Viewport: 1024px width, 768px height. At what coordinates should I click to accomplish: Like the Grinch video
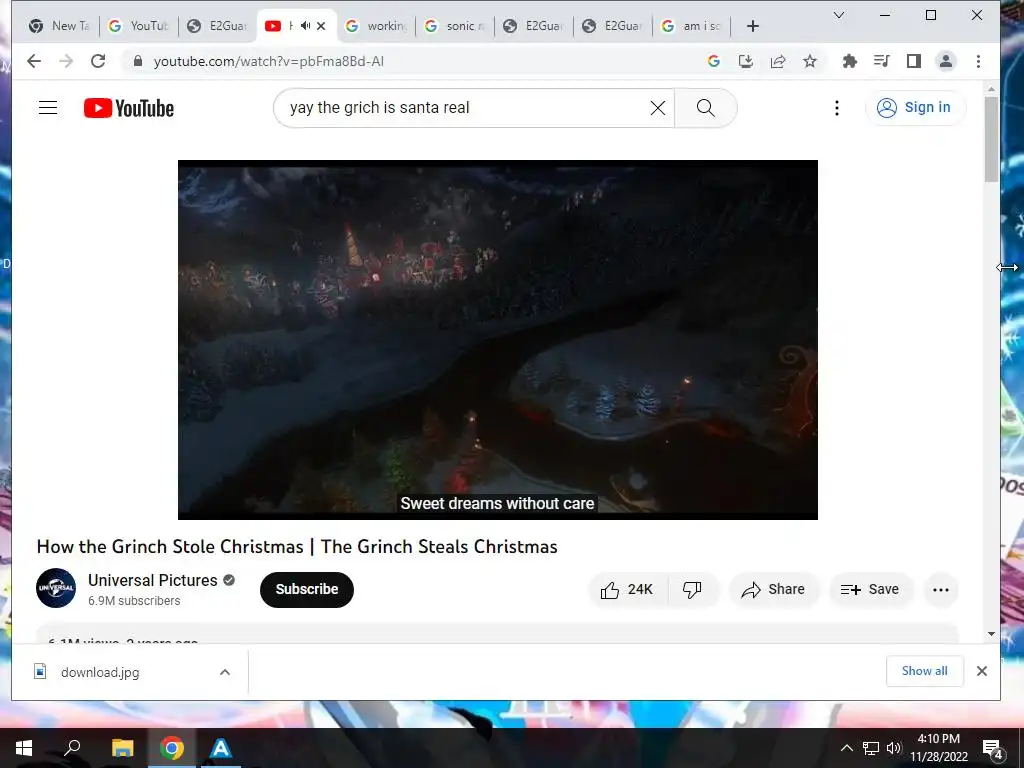(x=626, y=590)
